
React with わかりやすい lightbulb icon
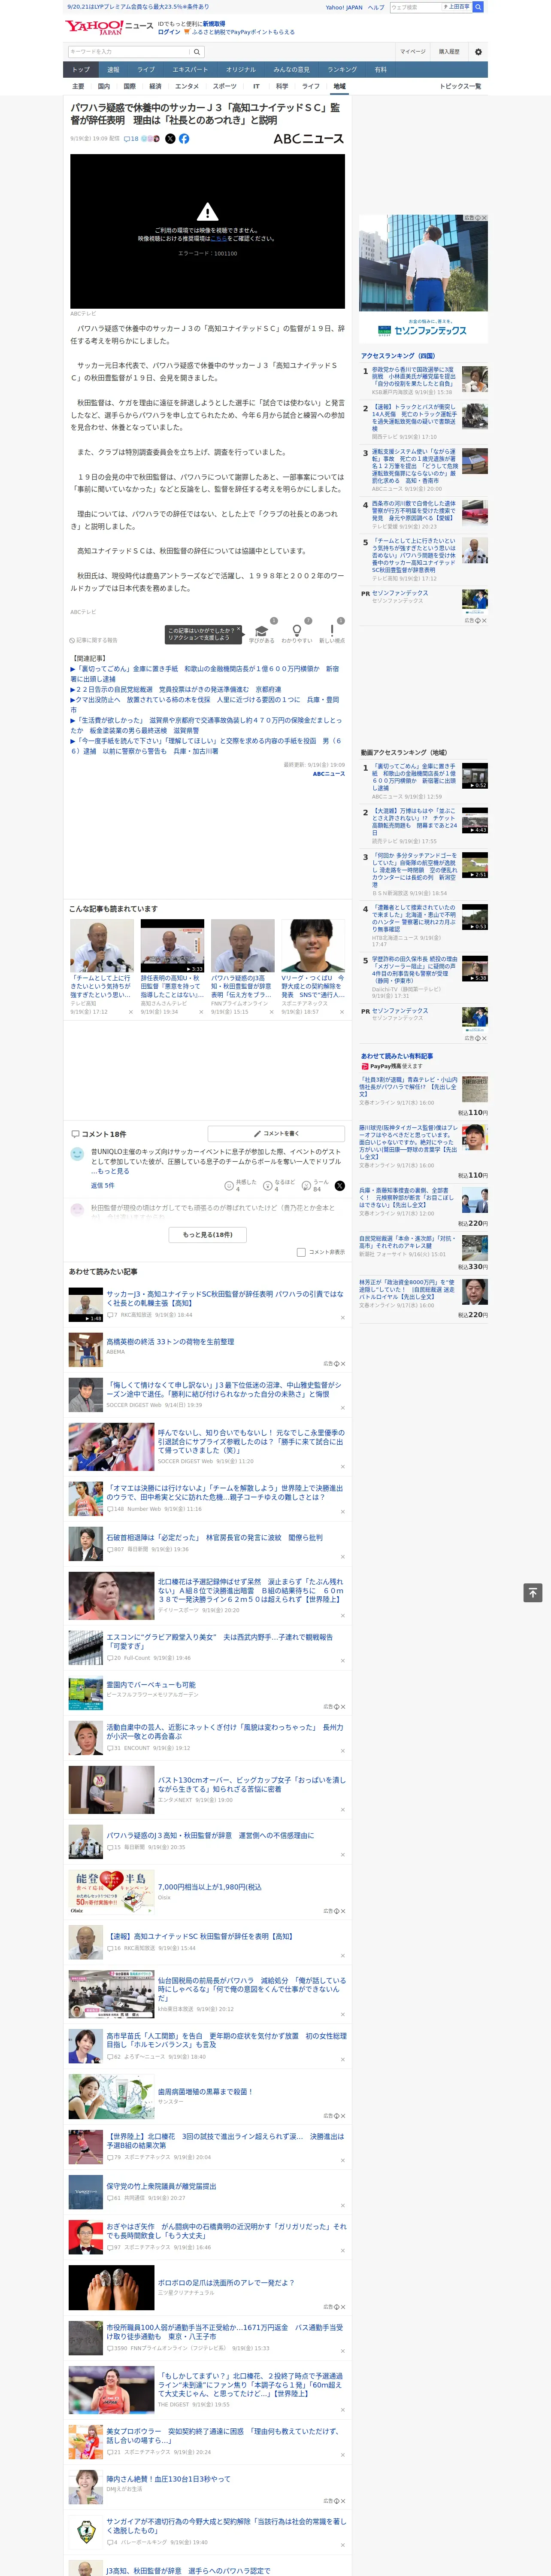point(296,632)
